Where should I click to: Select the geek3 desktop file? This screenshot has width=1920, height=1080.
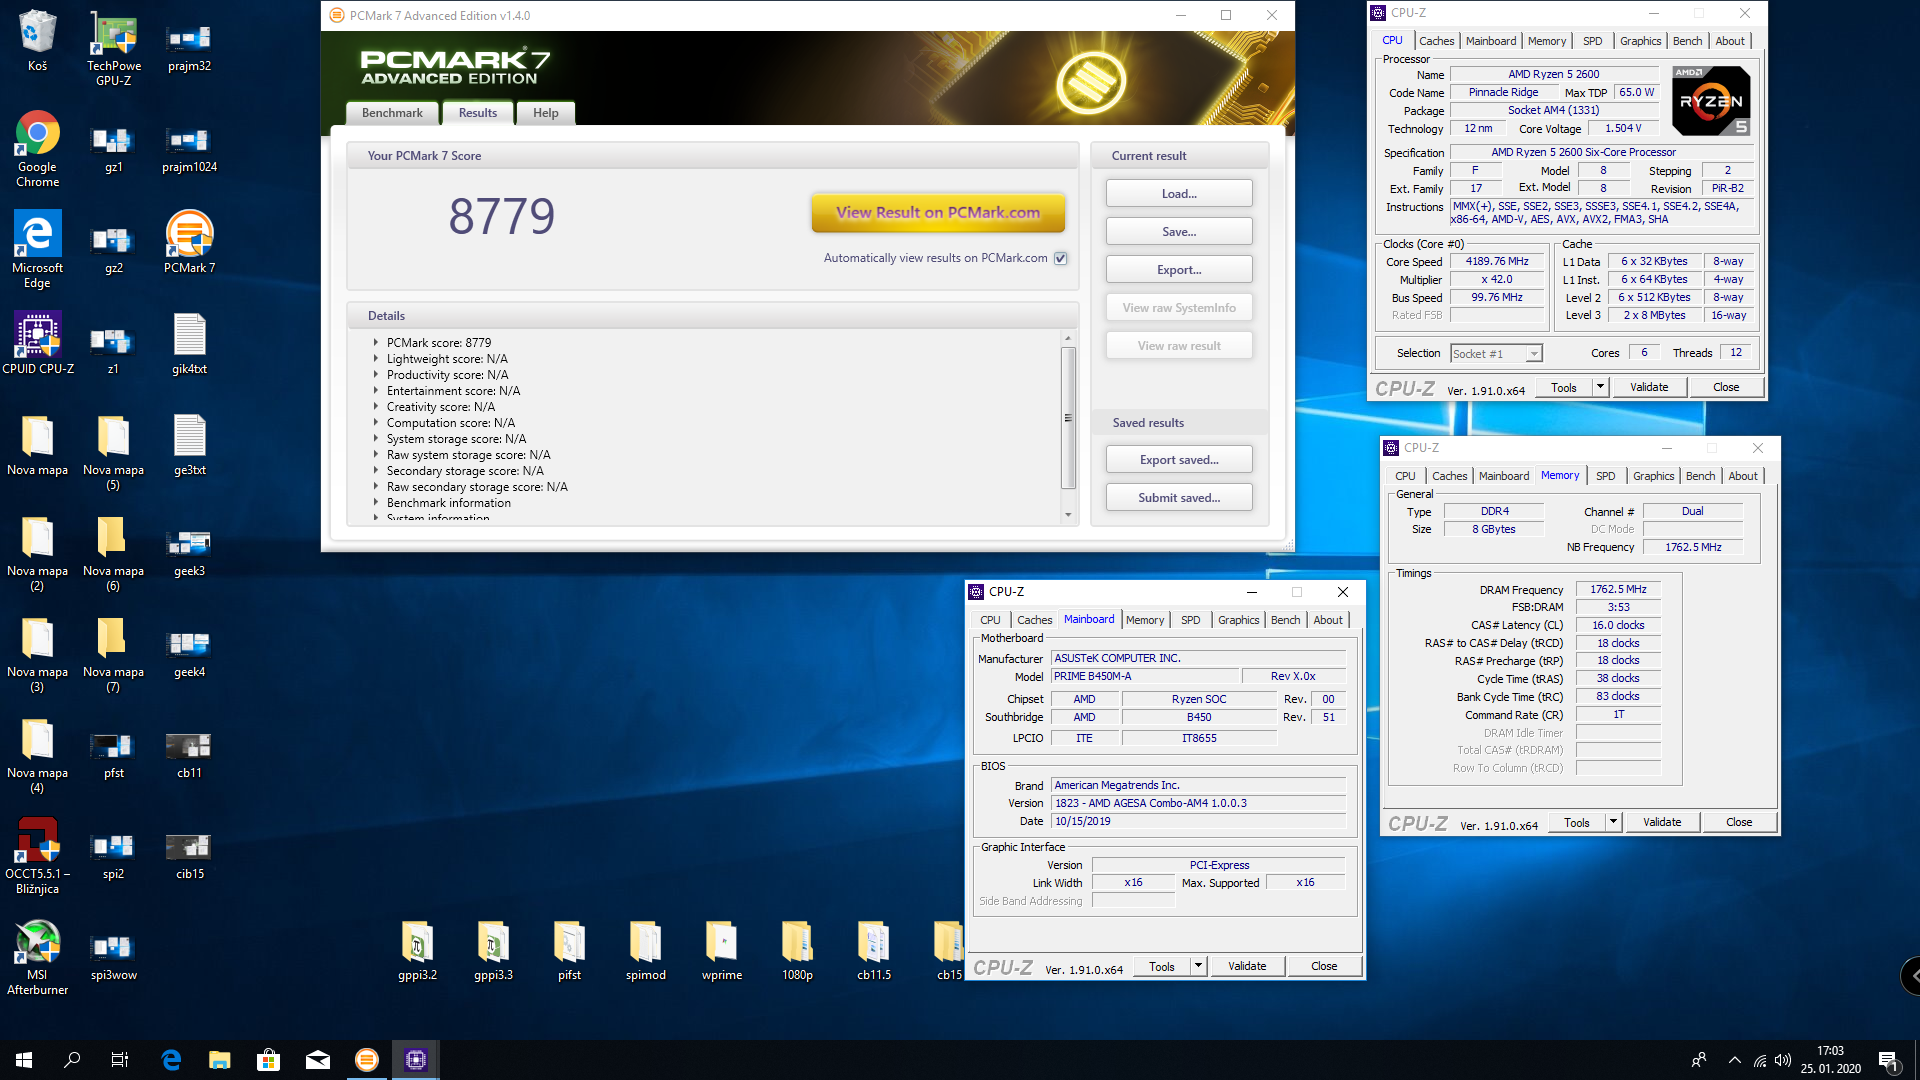[189, 554]
